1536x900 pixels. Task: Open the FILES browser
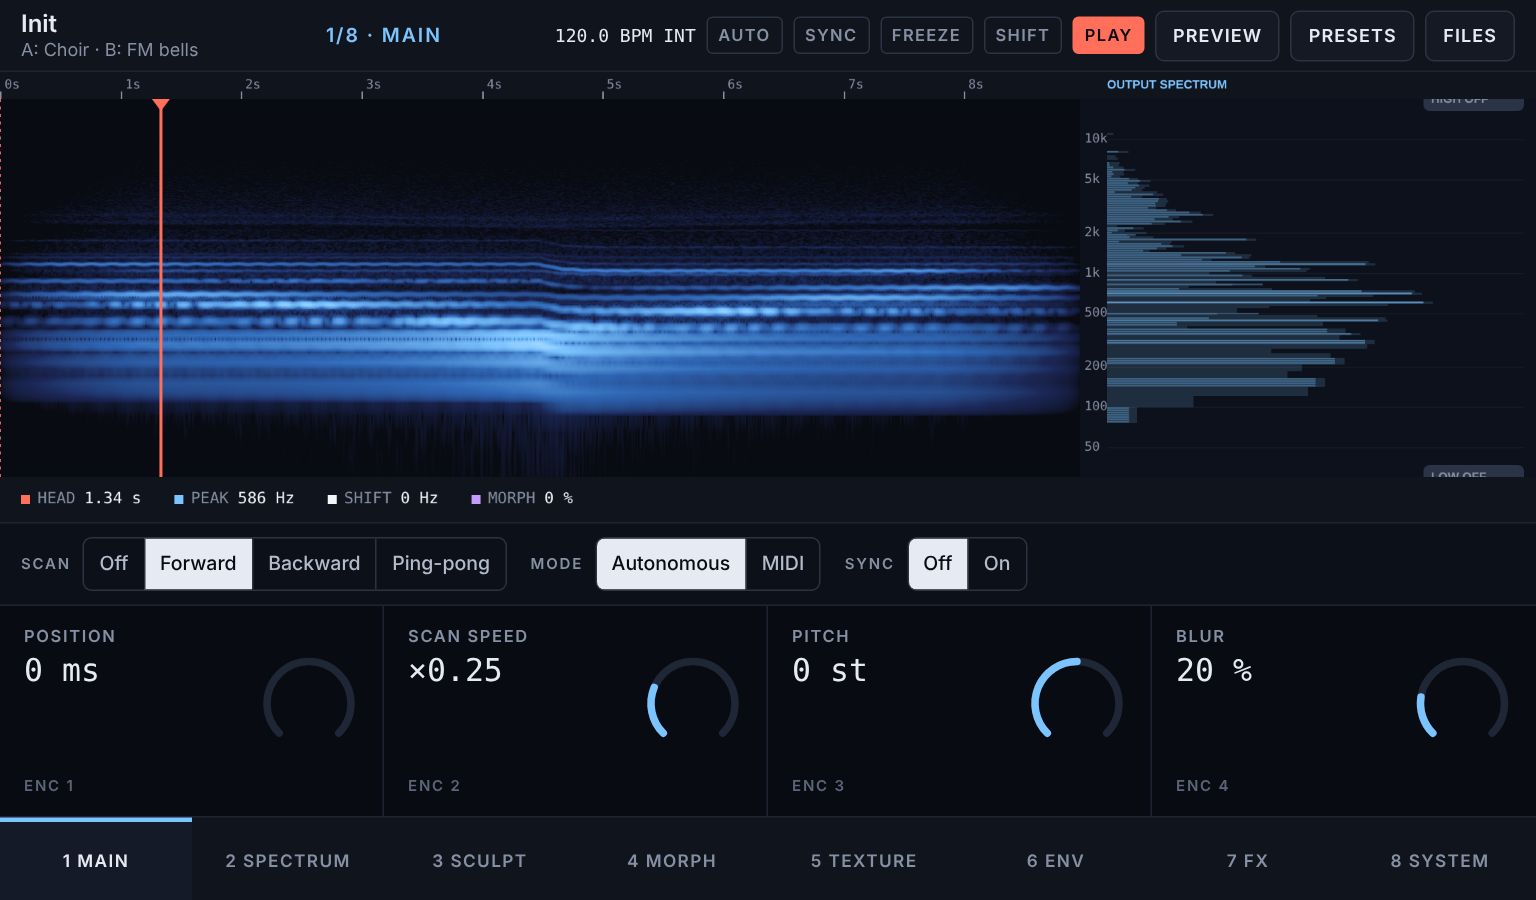click(x=1470, y=36)
